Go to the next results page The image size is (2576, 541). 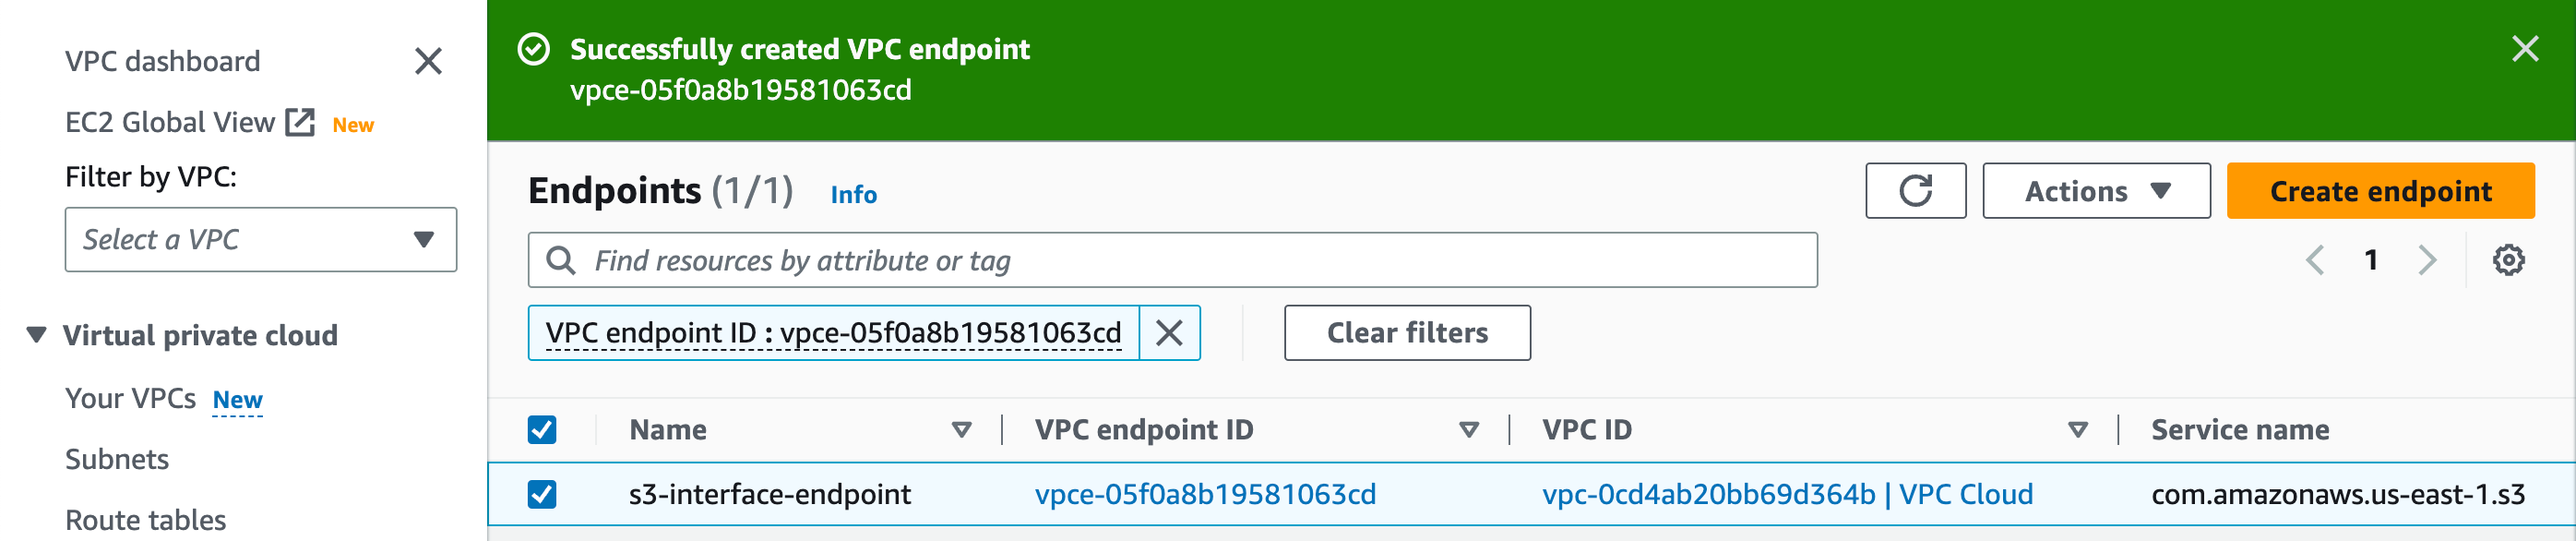[x=2427, y=260]
